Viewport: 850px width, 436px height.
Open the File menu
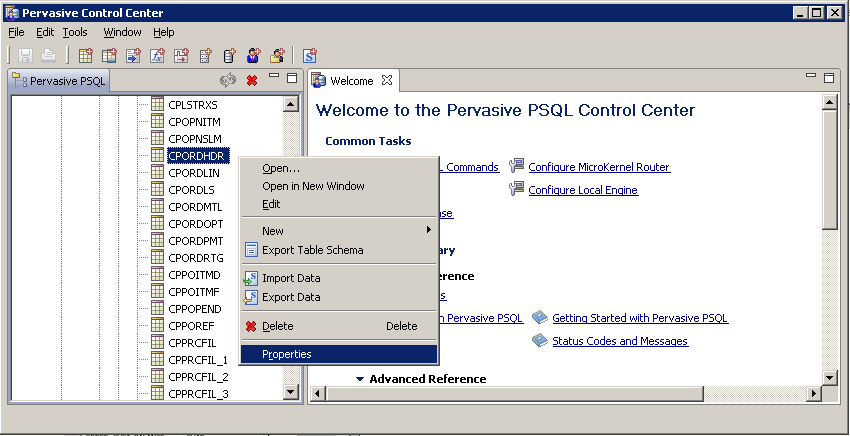pyautogui.click(x=16, y=33)
